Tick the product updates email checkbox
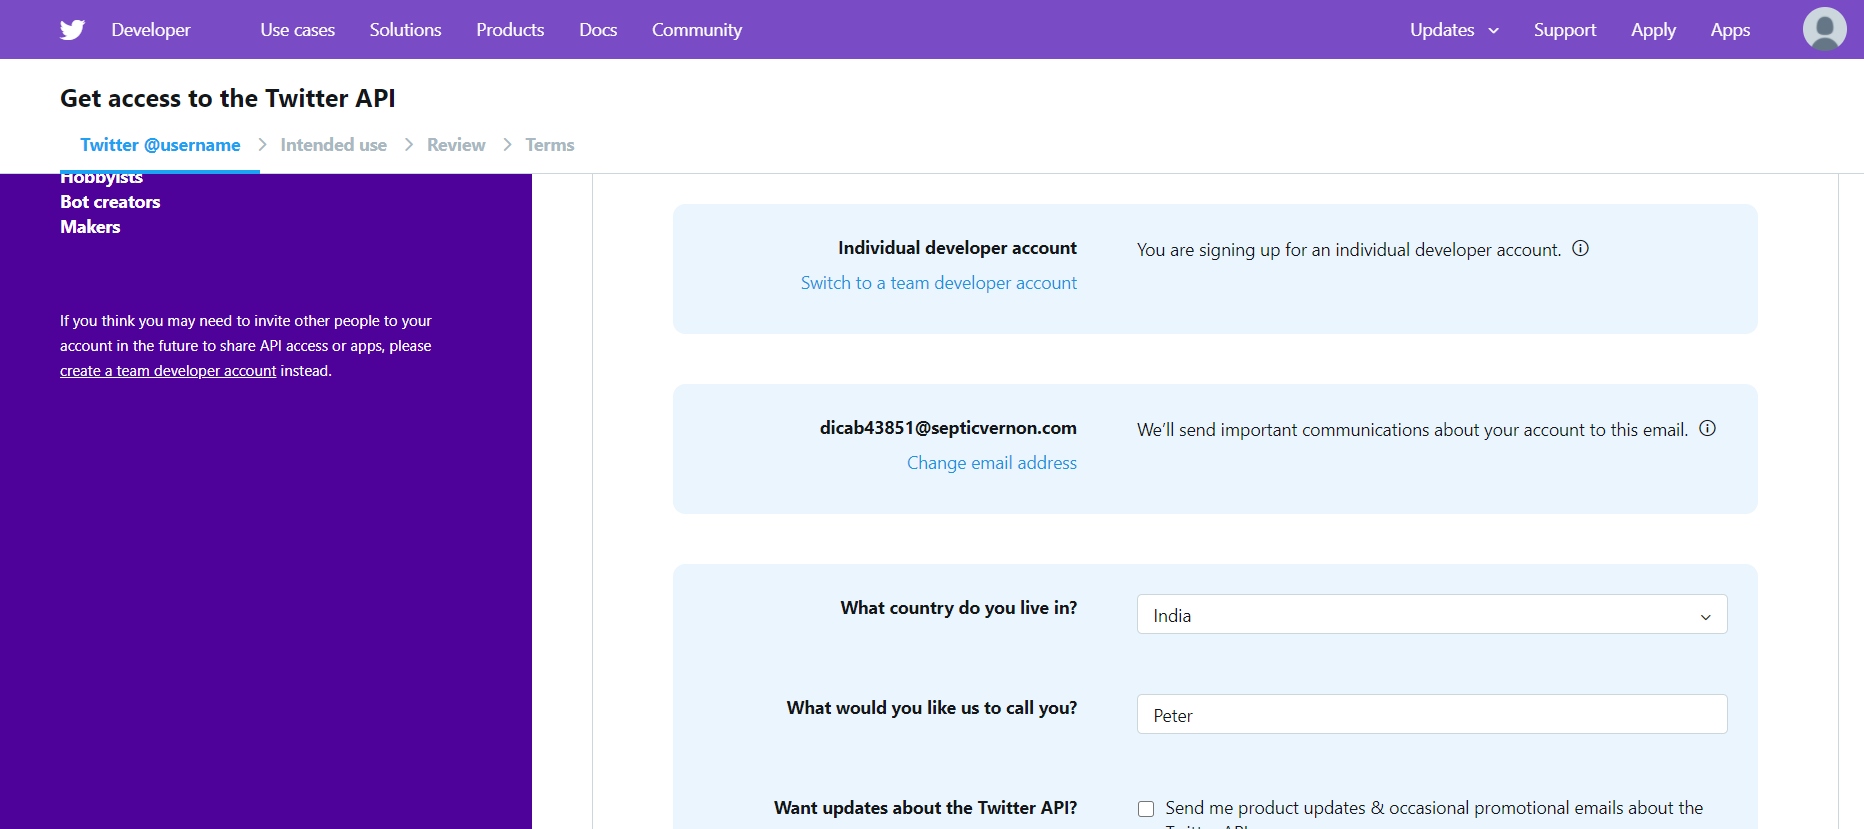 (1146, 809)
